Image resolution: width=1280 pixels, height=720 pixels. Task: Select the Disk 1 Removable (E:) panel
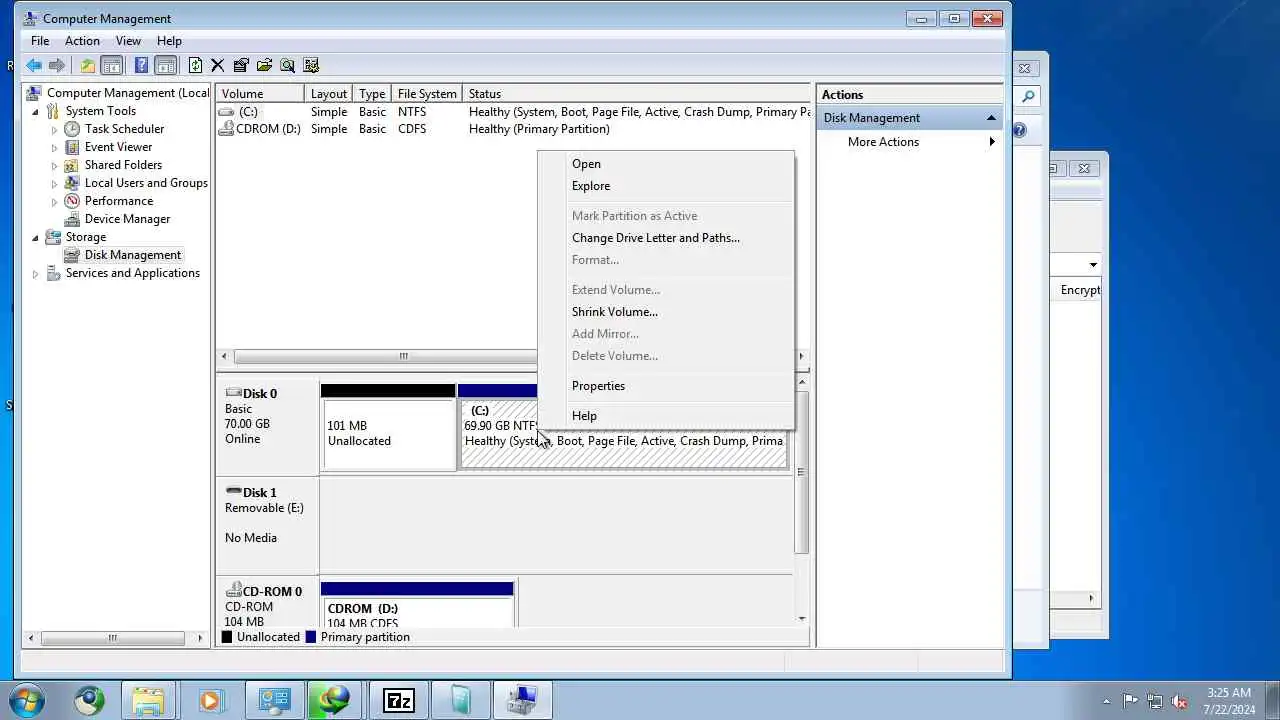pos(268,524)
